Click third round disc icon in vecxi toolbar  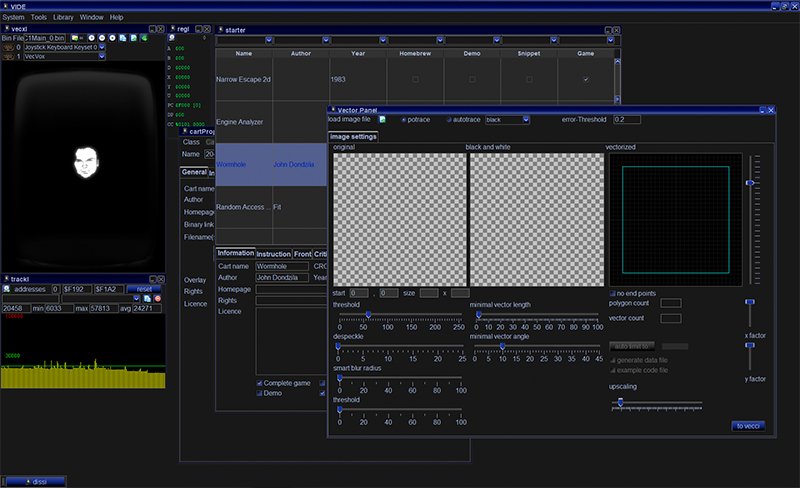tap(112, 38)
